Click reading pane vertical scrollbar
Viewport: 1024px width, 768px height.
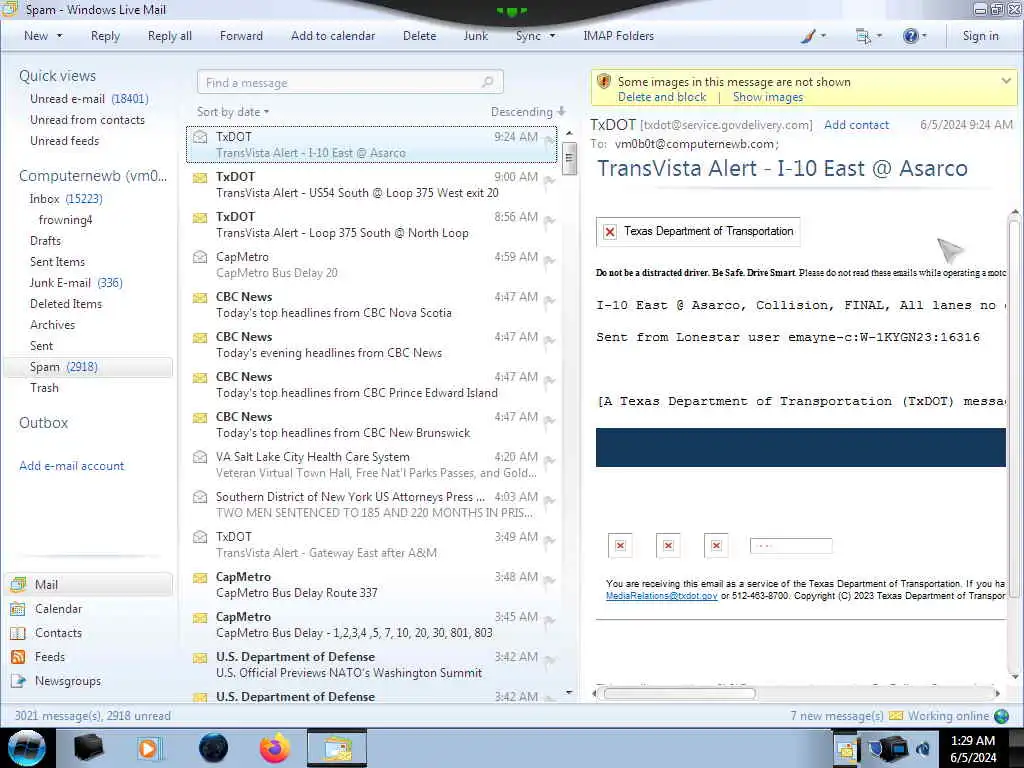1014,409
